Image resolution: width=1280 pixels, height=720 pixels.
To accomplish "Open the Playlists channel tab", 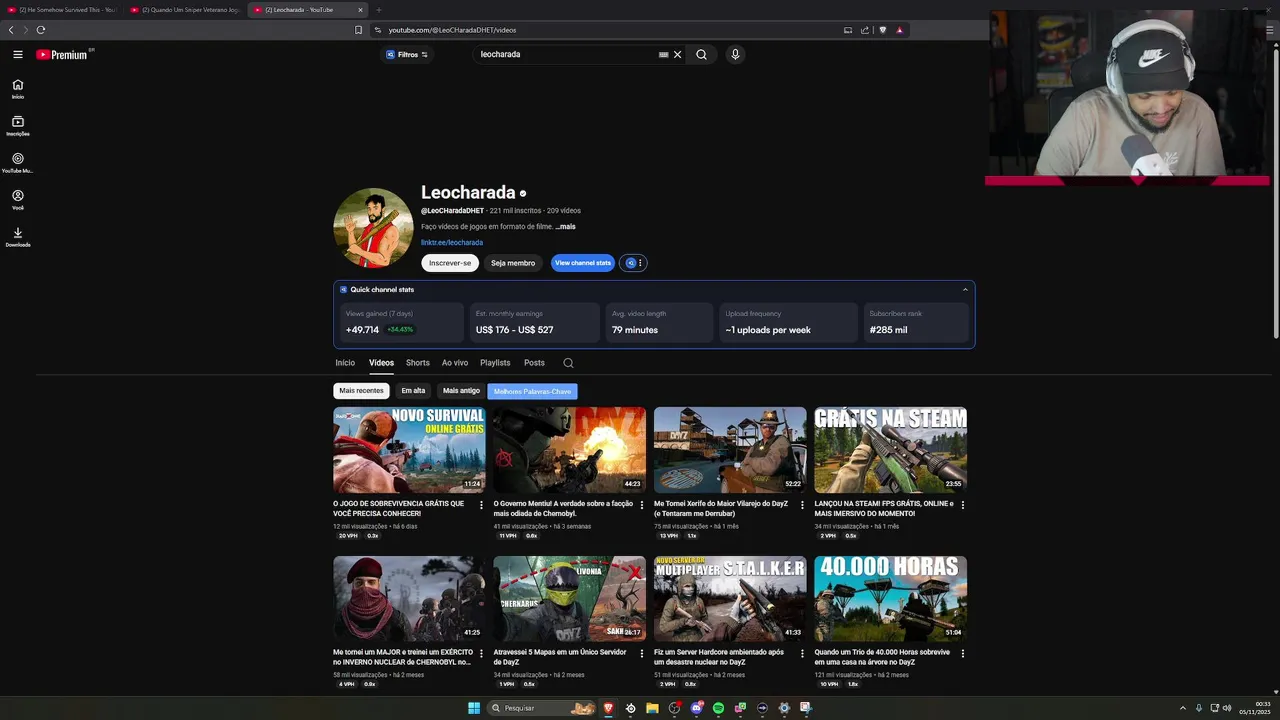I will coord(495,363).
